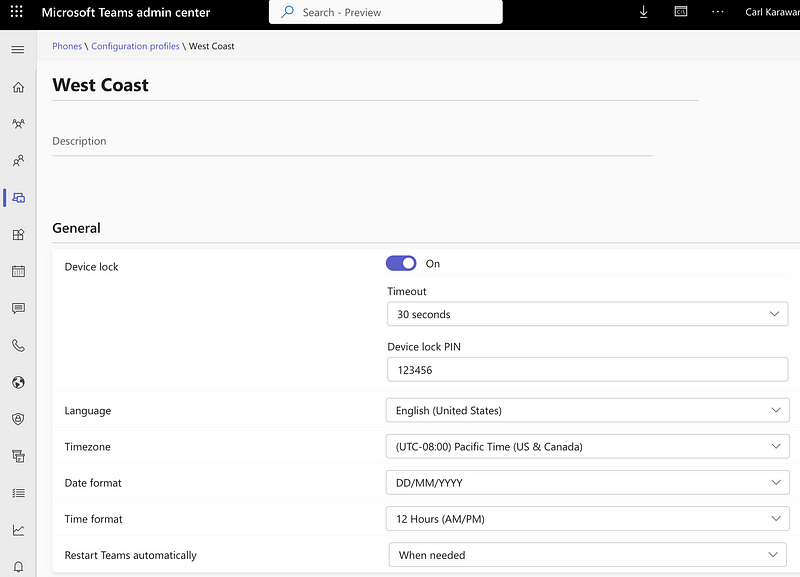This screenshot has width=800, height=577.
Task: Open the Teams devices sidebar icon
Action: pos(19,198)
